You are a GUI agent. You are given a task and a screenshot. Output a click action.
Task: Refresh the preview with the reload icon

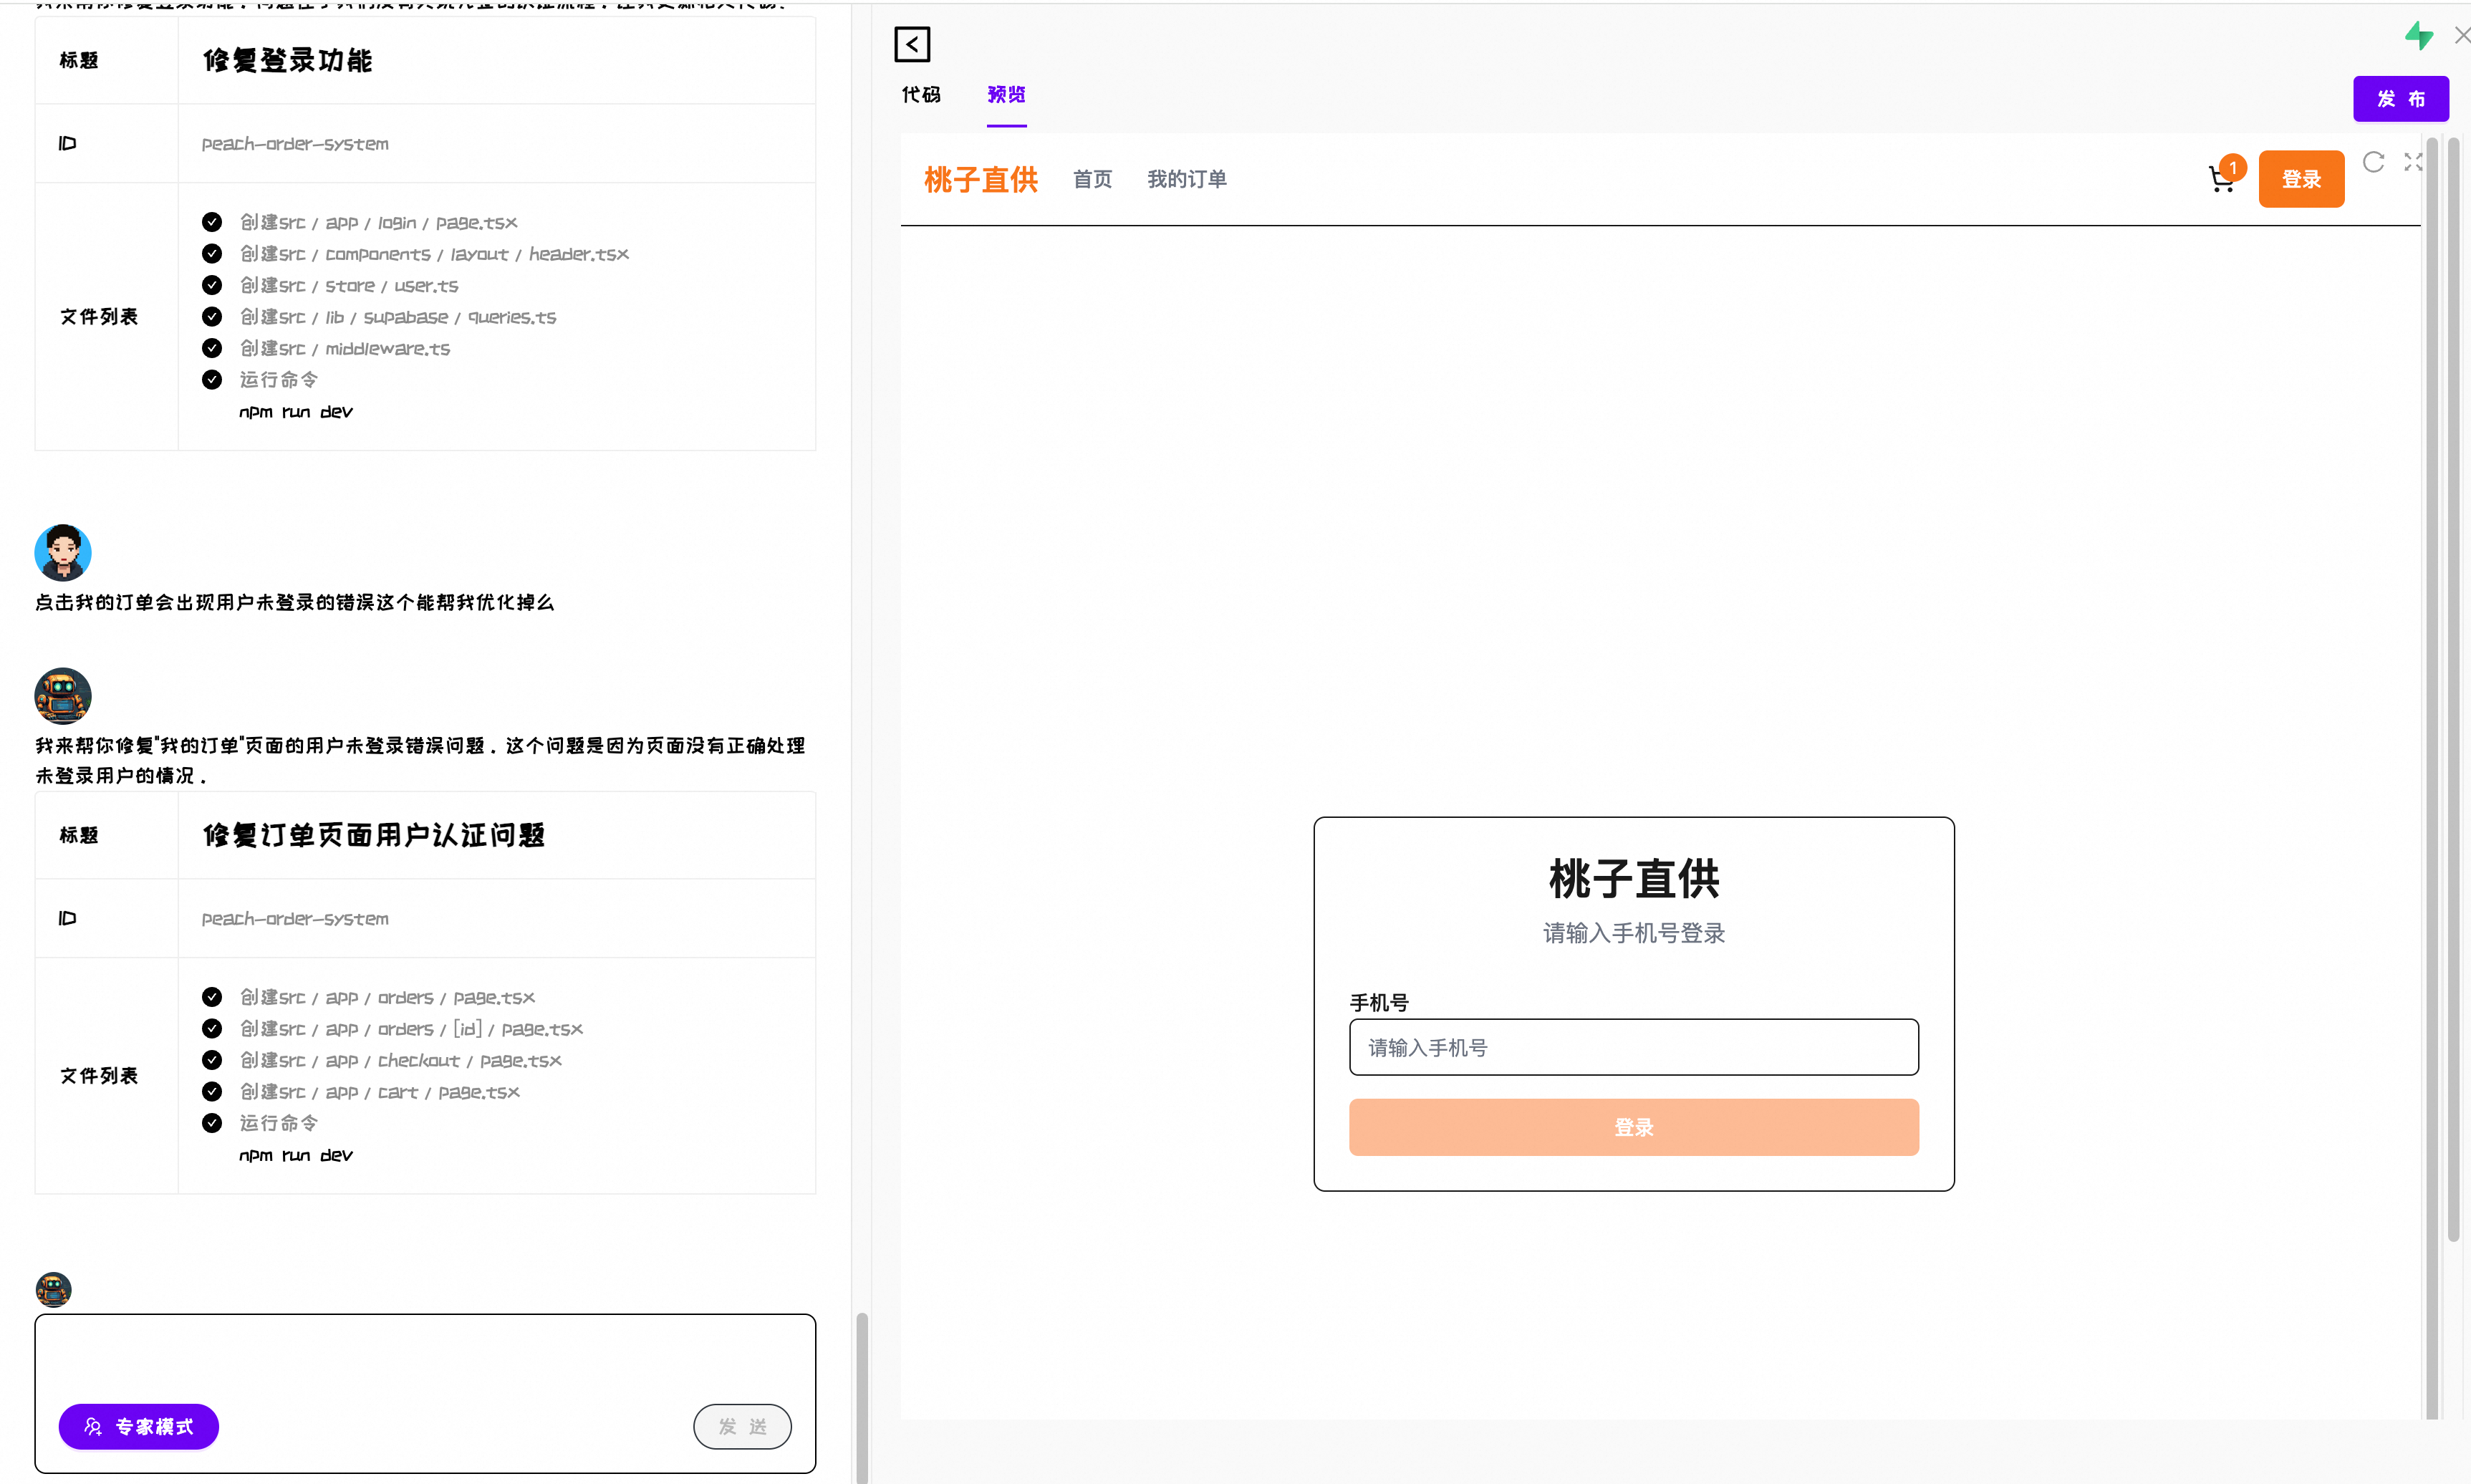click(x=2373, y=162)
